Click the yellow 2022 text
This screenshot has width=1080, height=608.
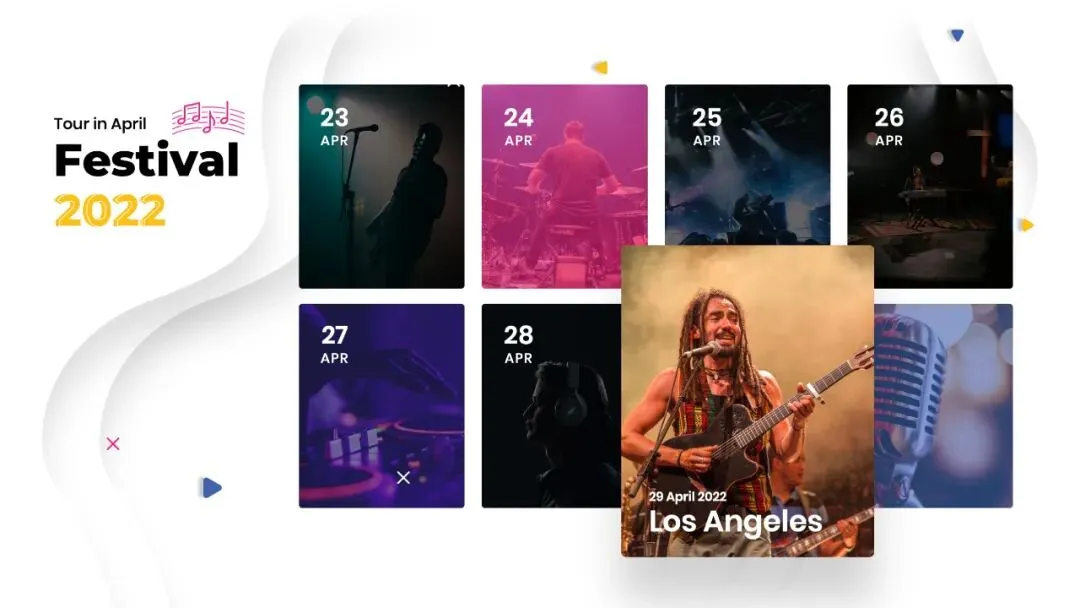point(110,210)
